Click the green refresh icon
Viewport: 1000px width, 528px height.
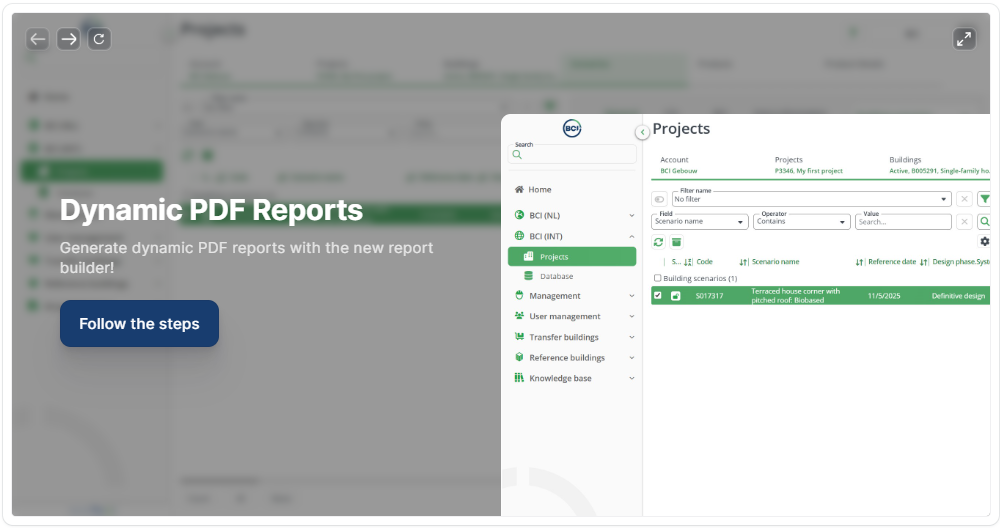658,242
